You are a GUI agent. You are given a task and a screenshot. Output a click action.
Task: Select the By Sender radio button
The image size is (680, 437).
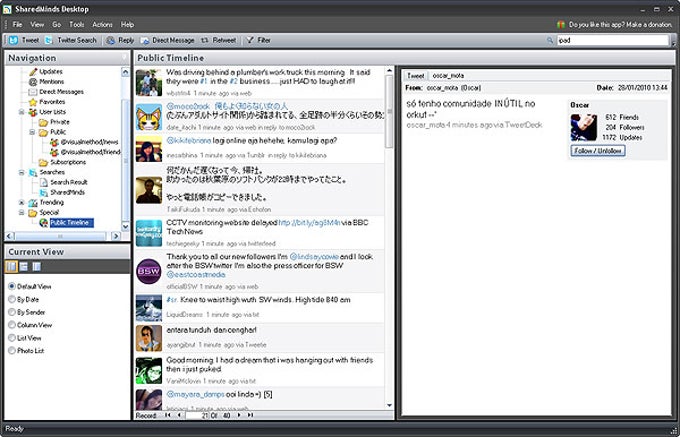click(x=12, y=312)
